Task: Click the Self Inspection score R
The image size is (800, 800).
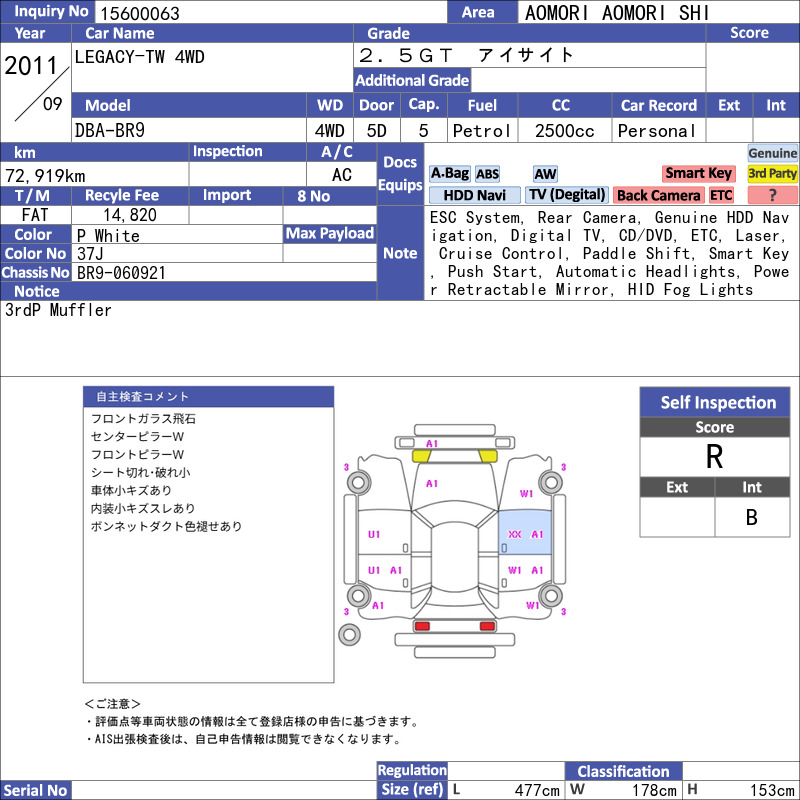Action: click(715, 457)
